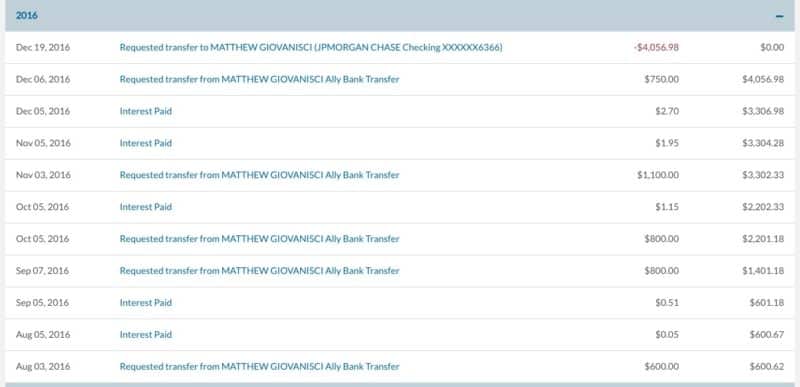
Task: Click the $601.18 balance value
Action: [x=767, y=303]
